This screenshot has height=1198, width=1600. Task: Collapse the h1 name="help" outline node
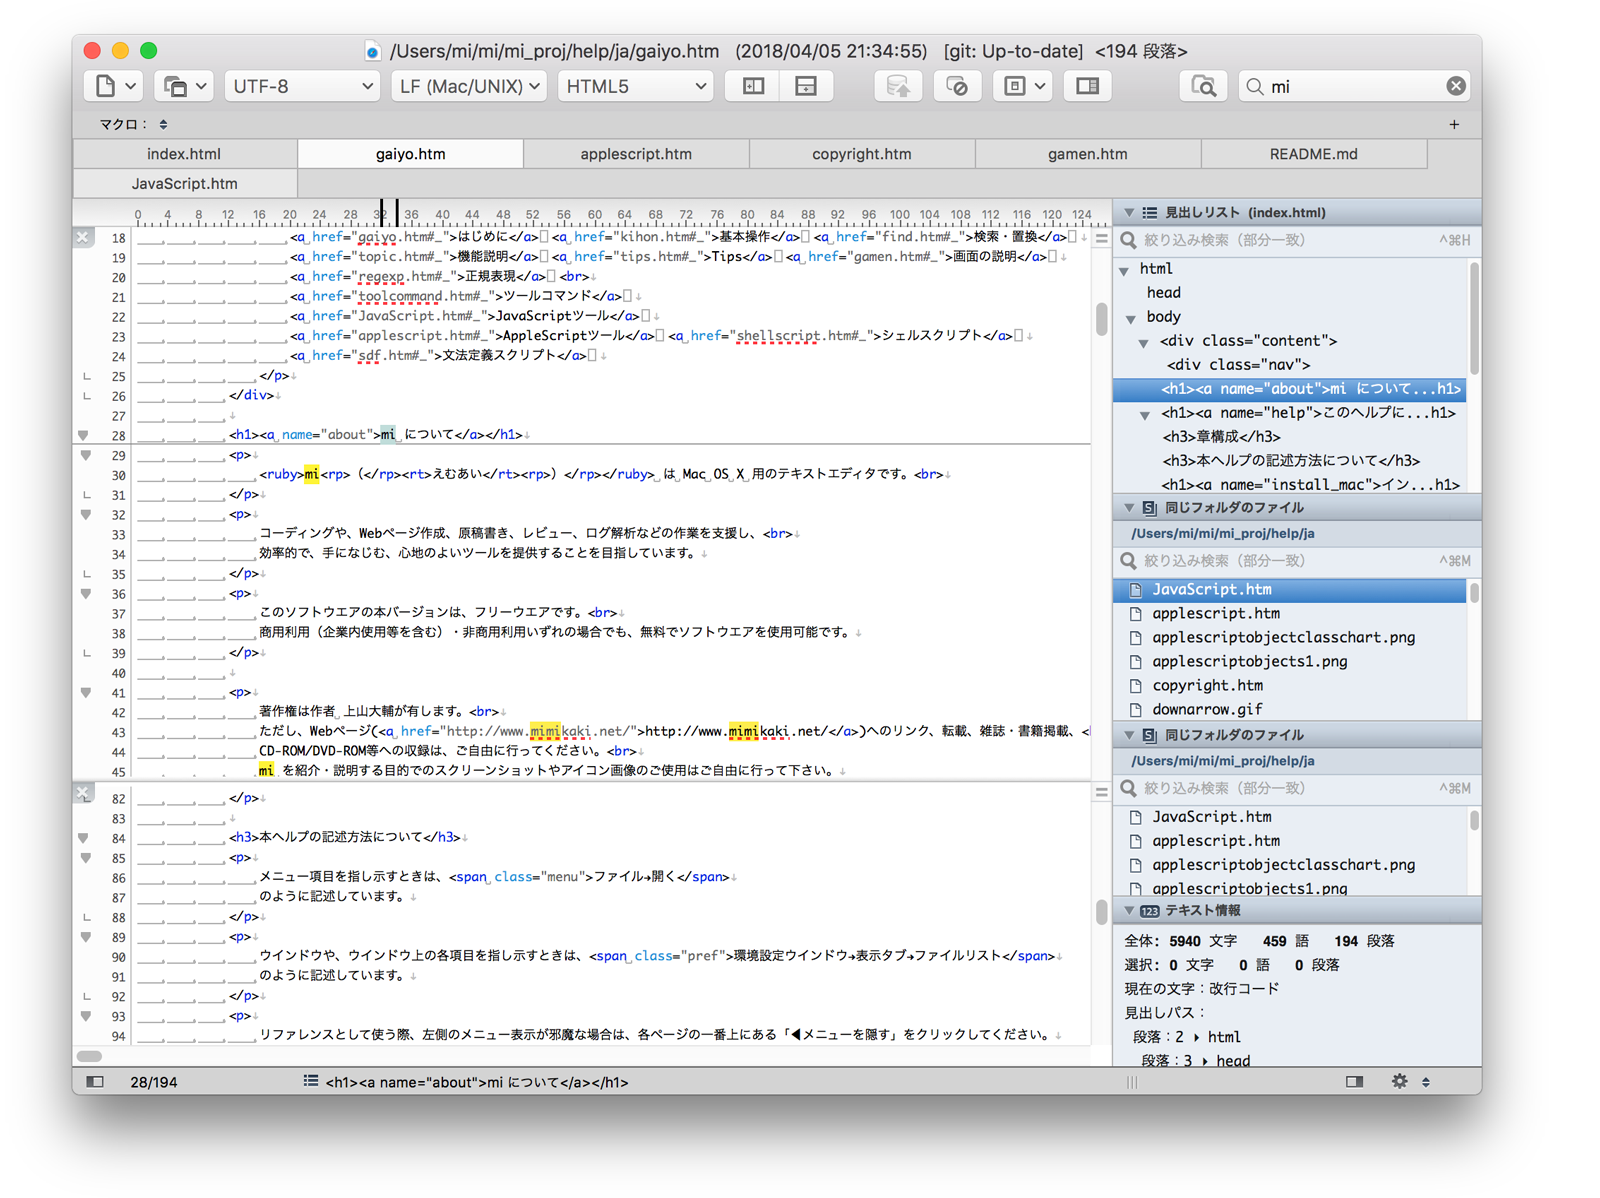[x=1146, y=414]
